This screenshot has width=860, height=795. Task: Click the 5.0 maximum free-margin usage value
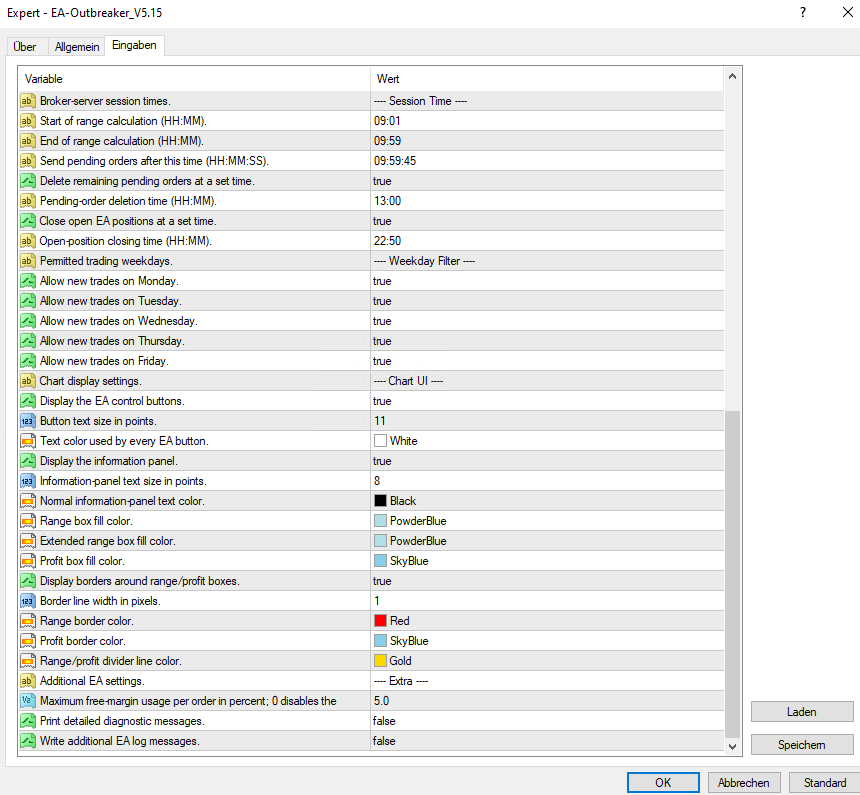click(381, 701)
